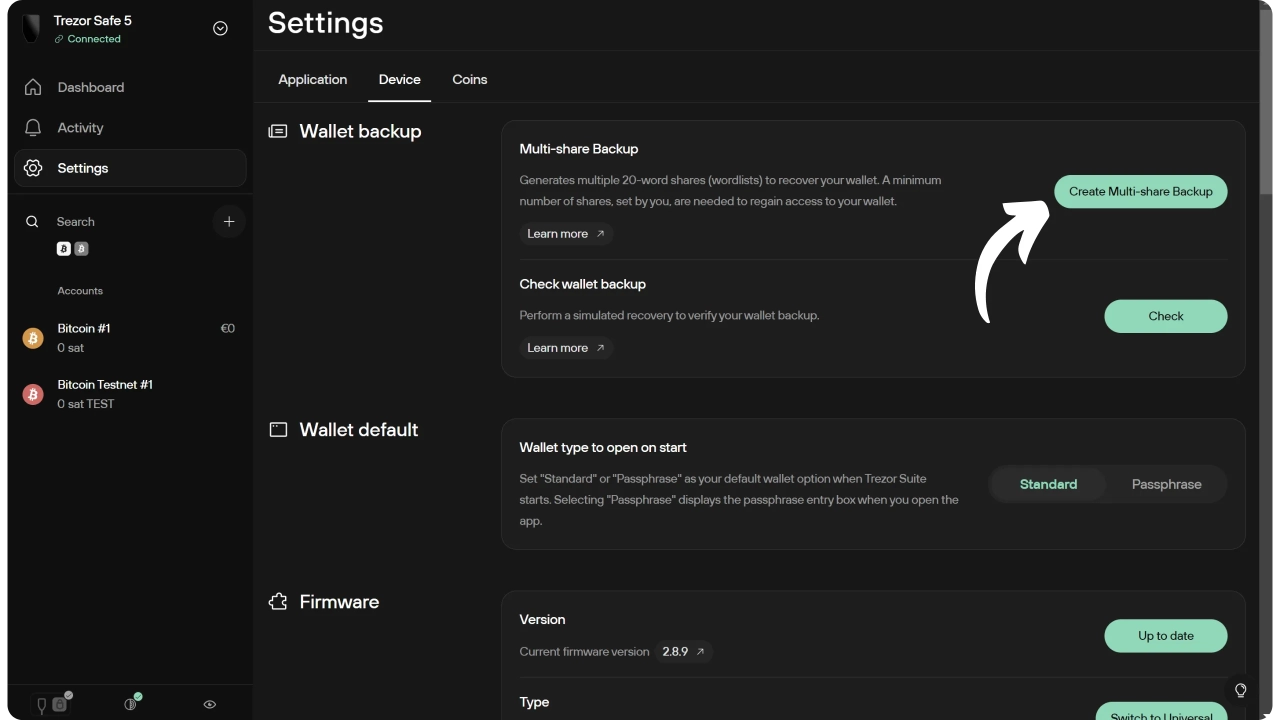1280x720 pixels.
Task: Open the lightbulb tips icon
Action: pos(1241,690)
